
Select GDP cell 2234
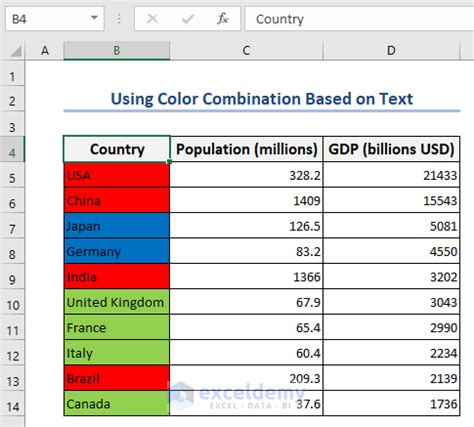click(391, 352)
